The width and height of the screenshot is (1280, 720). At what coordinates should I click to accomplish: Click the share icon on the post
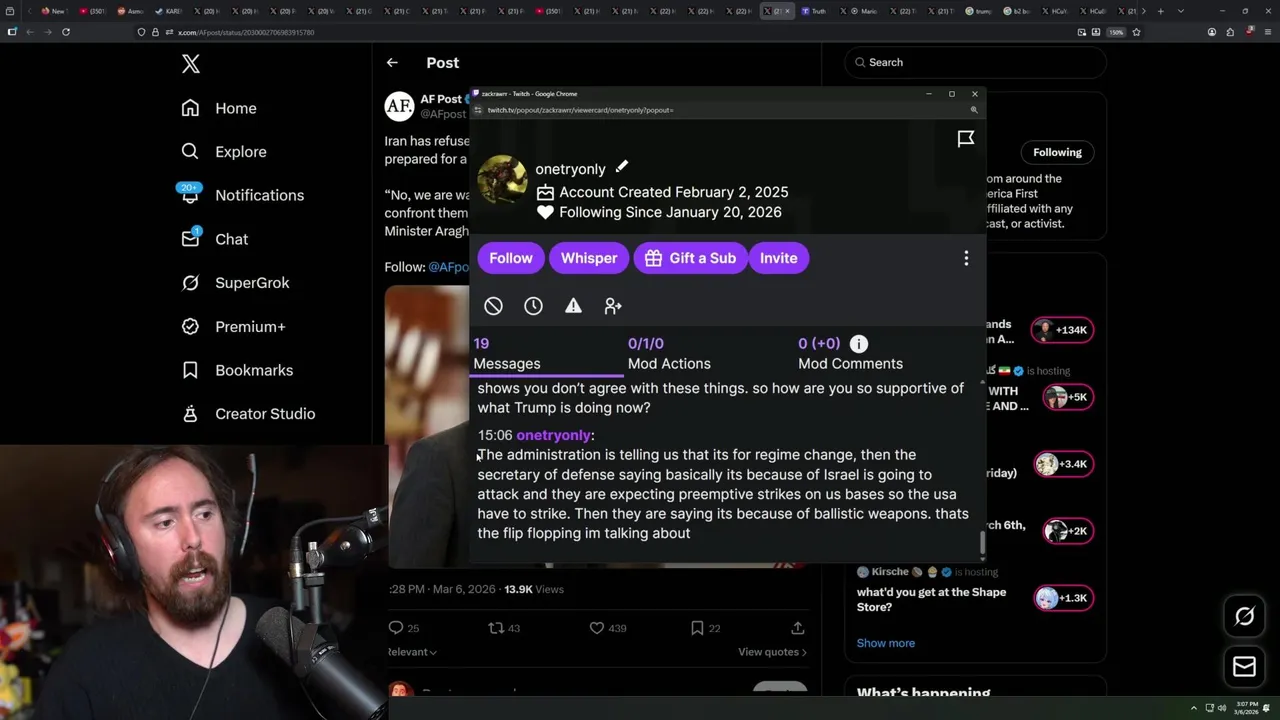coord(798,628)
